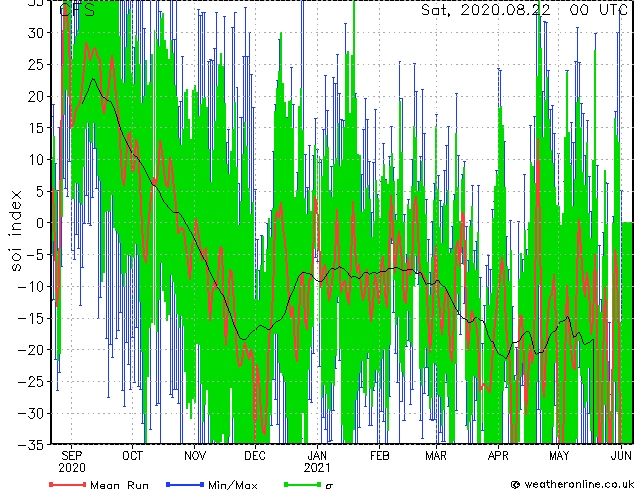Click the '2021' year label
This screenshot has height=490, width=634.
(317, 468)
